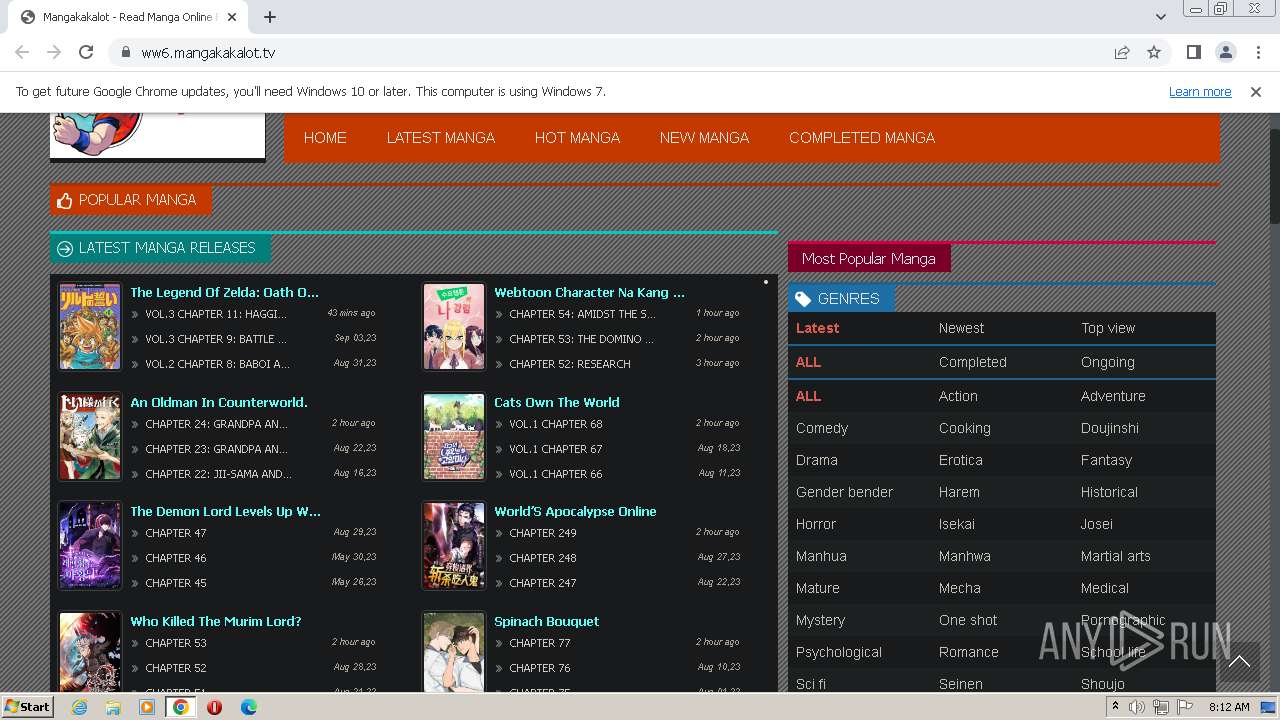Open media player taskbar icon

[x=147, y=707]
